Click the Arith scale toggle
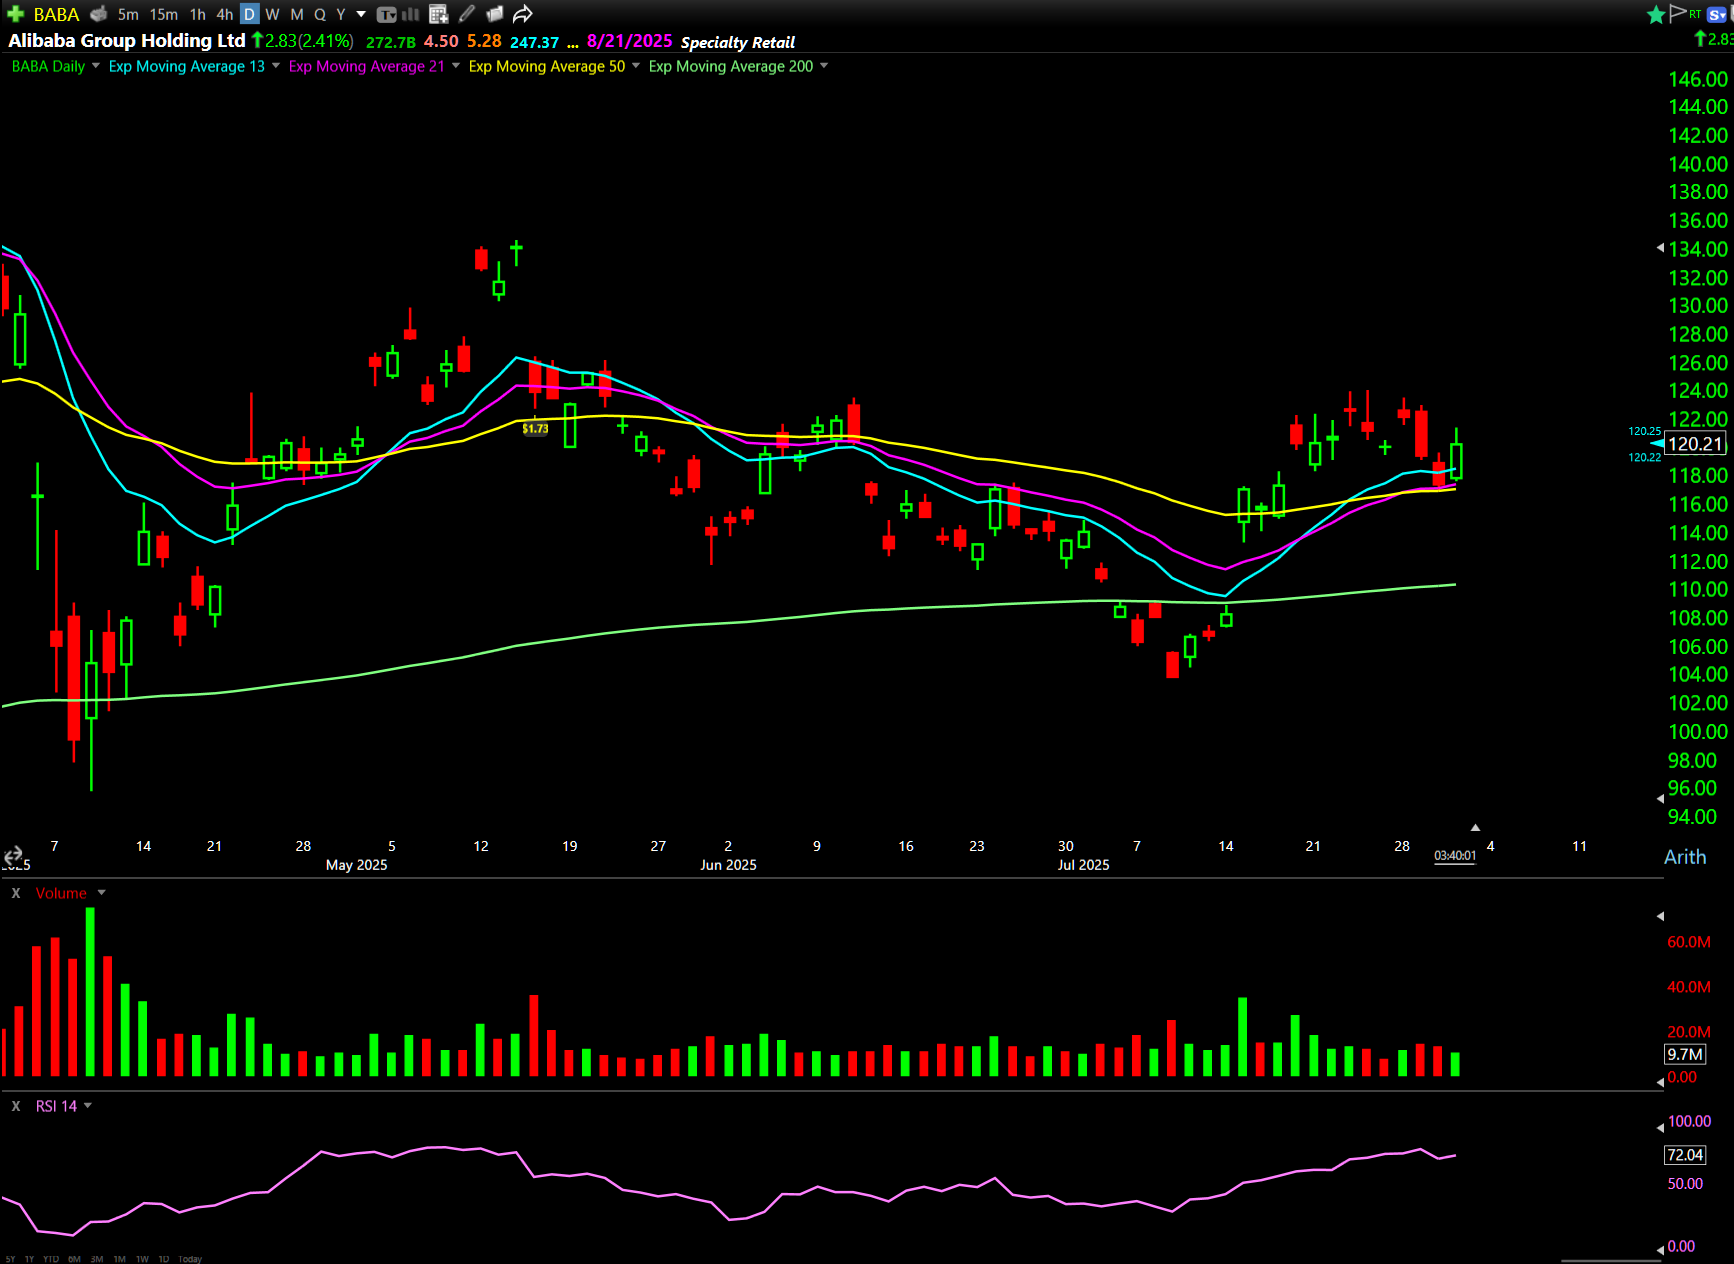 click(x=1685, y=857)
